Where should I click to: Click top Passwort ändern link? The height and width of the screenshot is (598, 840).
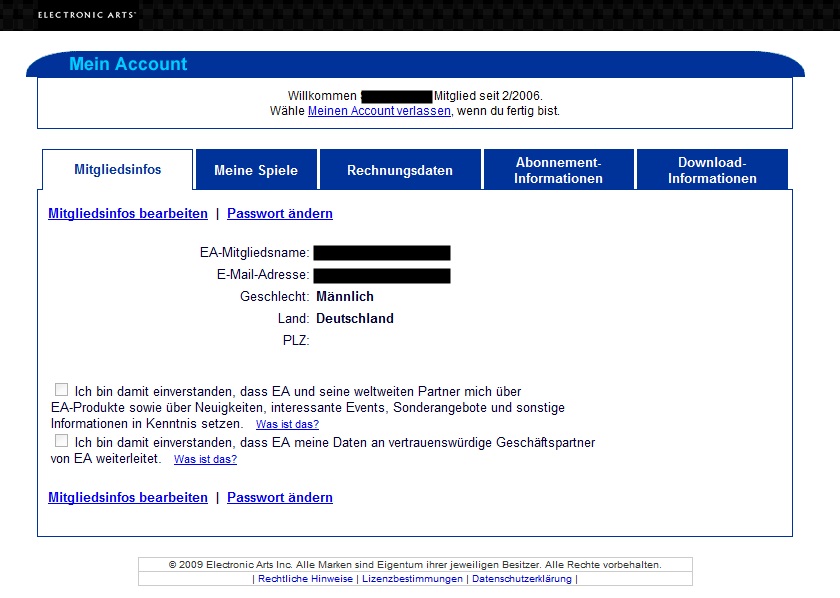280,213
